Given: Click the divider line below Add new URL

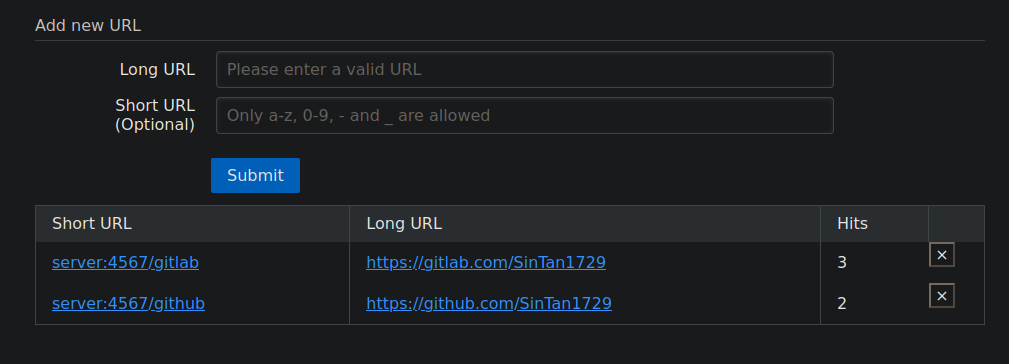Looking at the screenshot, I should (x=510, y=41).
